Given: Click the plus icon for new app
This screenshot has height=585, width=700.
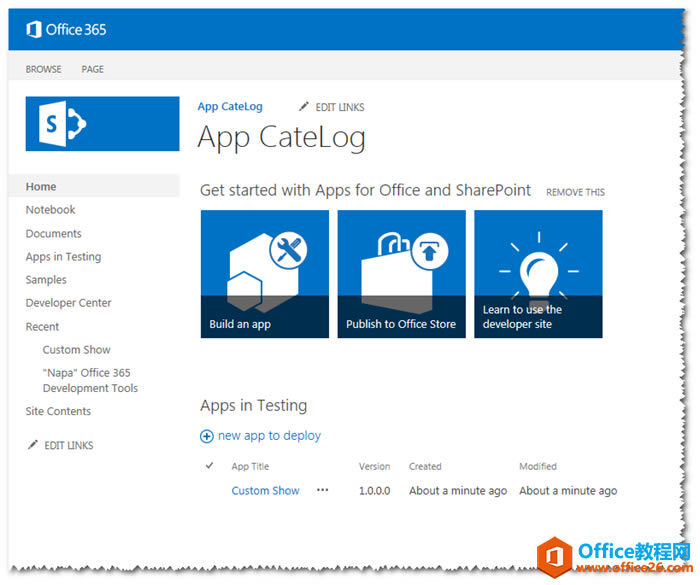Looking at the screenshot, I should click(207, 436).
